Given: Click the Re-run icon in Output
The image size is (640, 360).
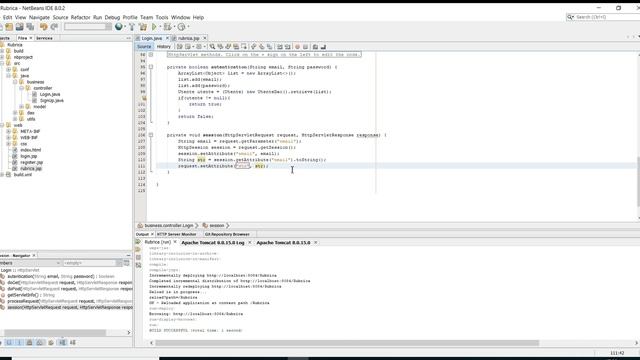Looking at the screenshot, I should (138, 242).
